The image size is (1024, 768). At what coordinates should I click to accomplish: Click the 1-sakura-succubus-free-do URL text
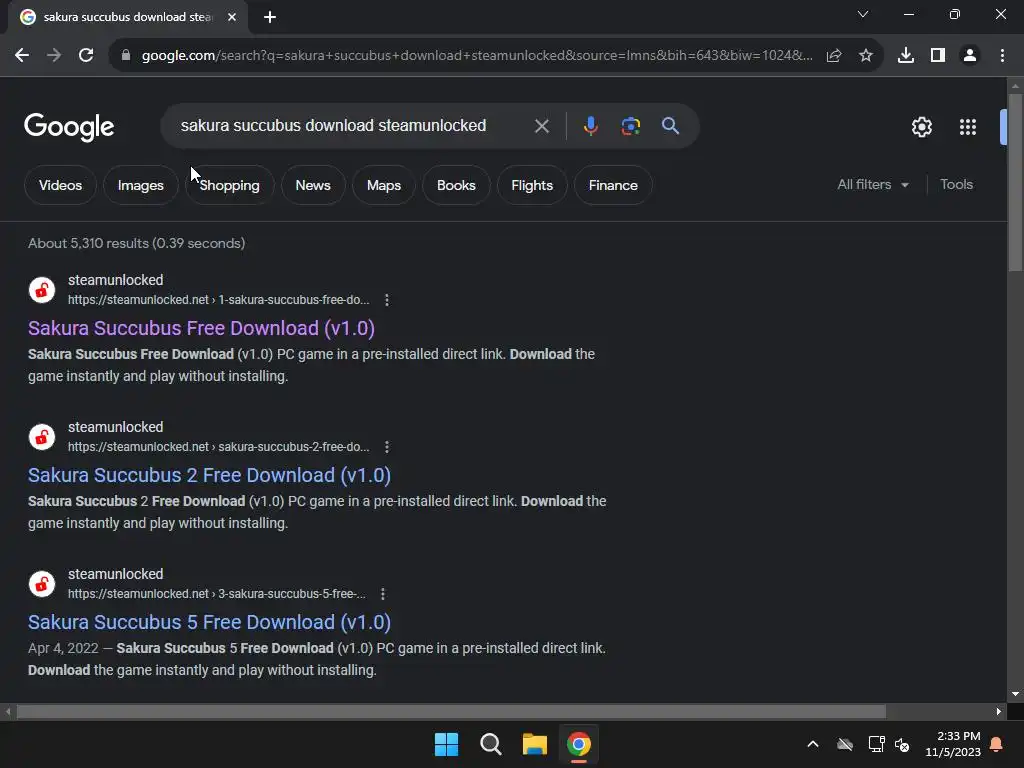219,300
